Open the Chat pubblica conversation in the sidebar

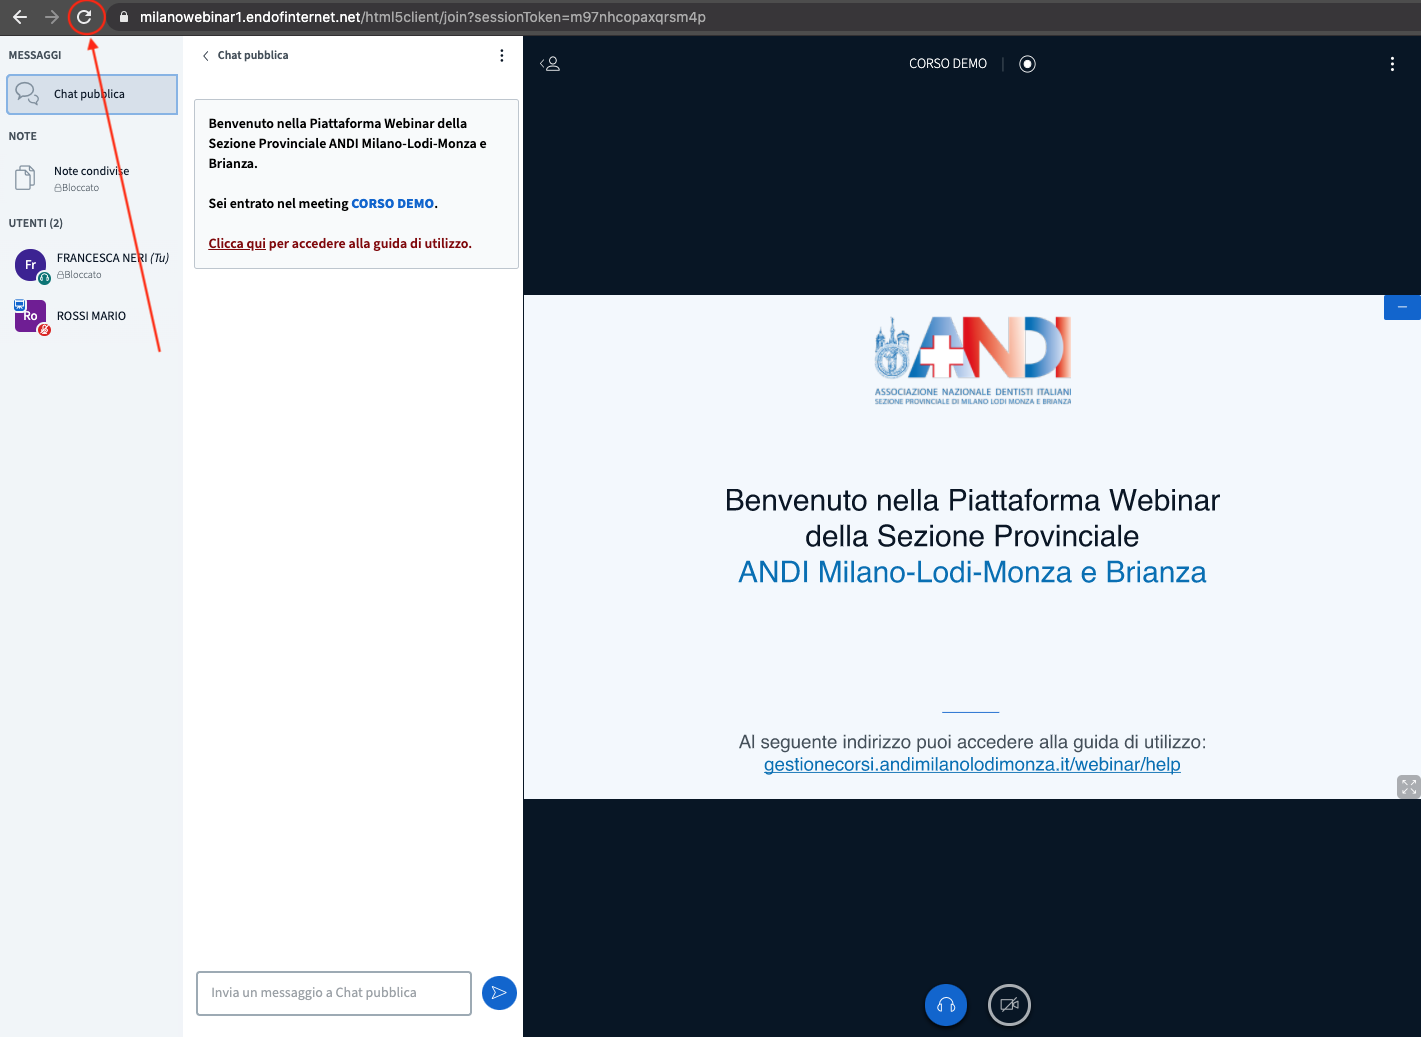92,94
